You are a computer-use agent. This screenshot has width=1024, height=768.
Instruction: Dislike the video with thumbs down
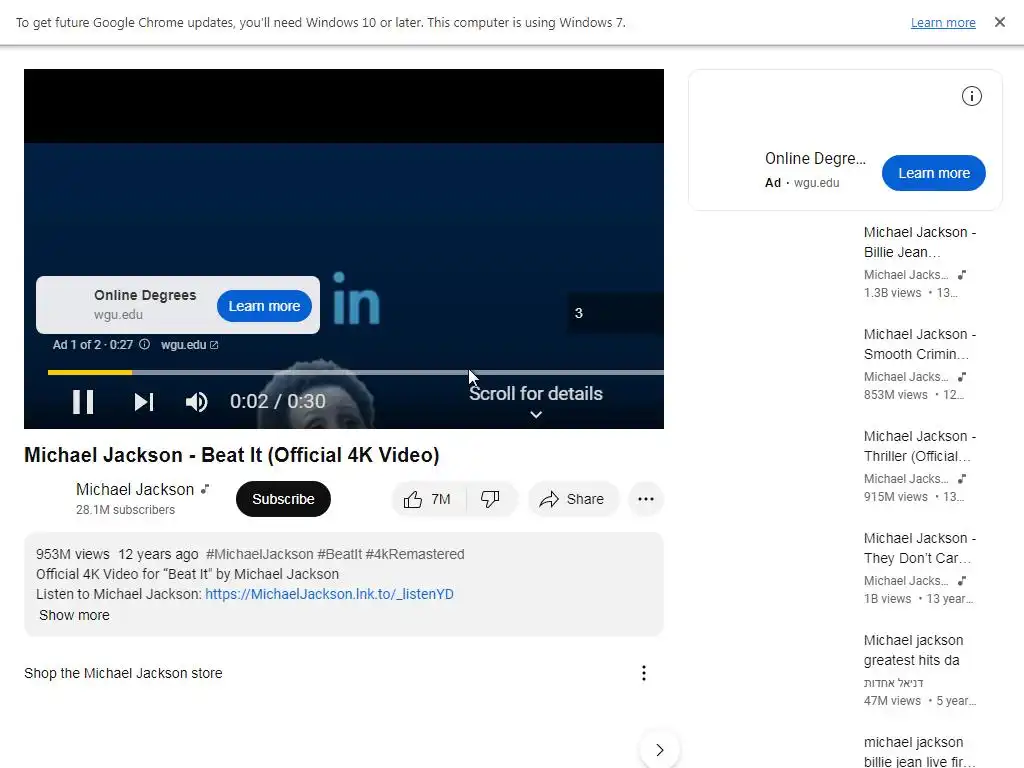pos(490,499)
